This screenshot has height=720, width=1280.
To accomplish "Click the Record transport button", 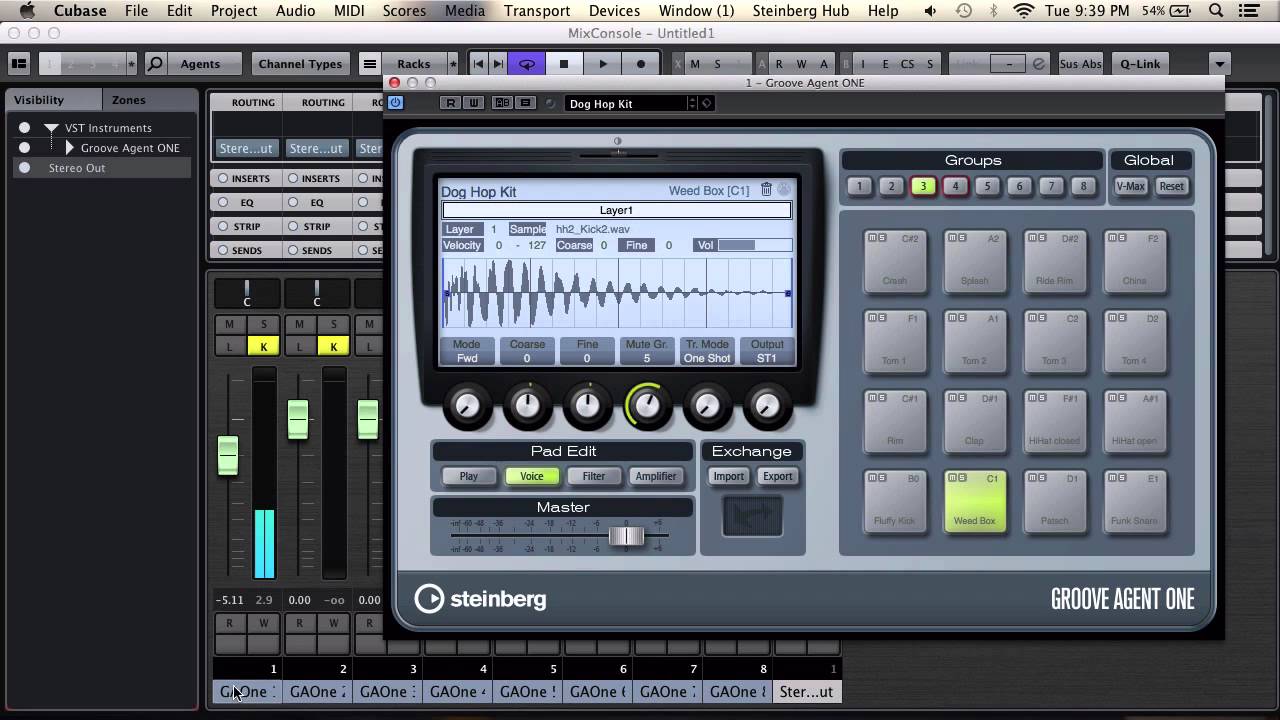I will pyautogui.click(x=641, y=64).
